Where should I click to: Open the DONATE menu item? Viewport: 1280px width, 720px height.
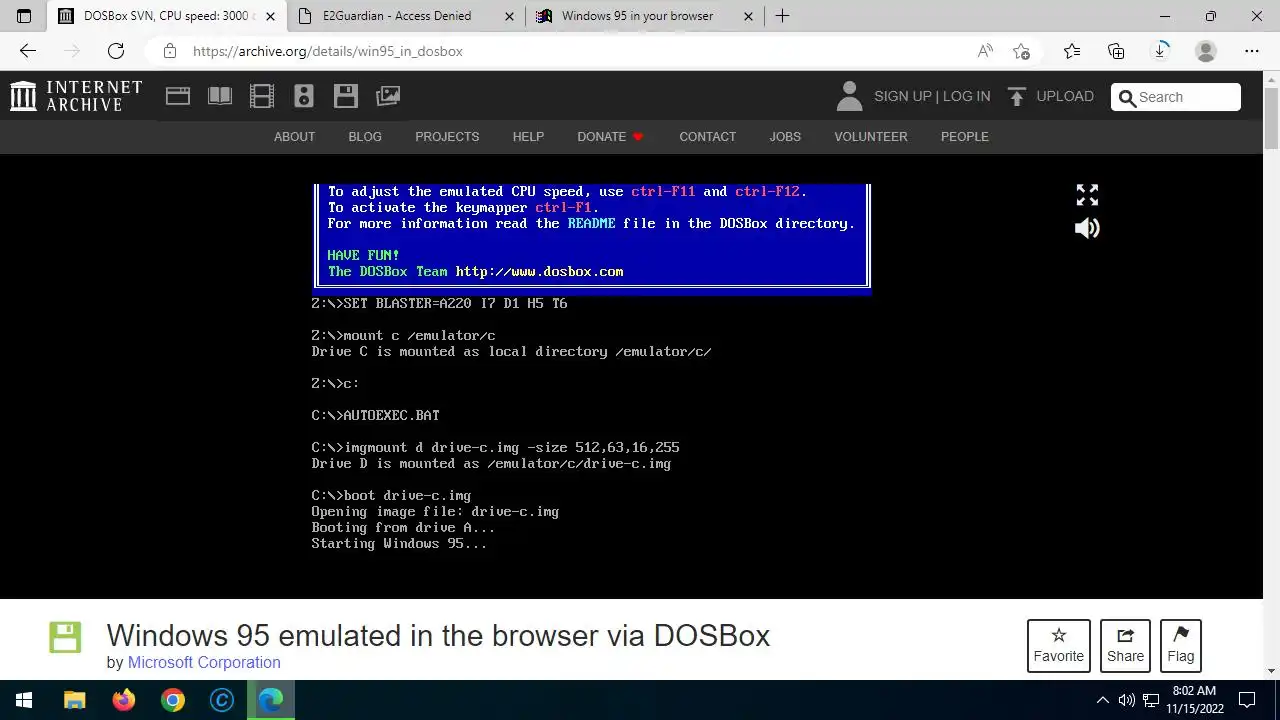click(x=610, y=136)
